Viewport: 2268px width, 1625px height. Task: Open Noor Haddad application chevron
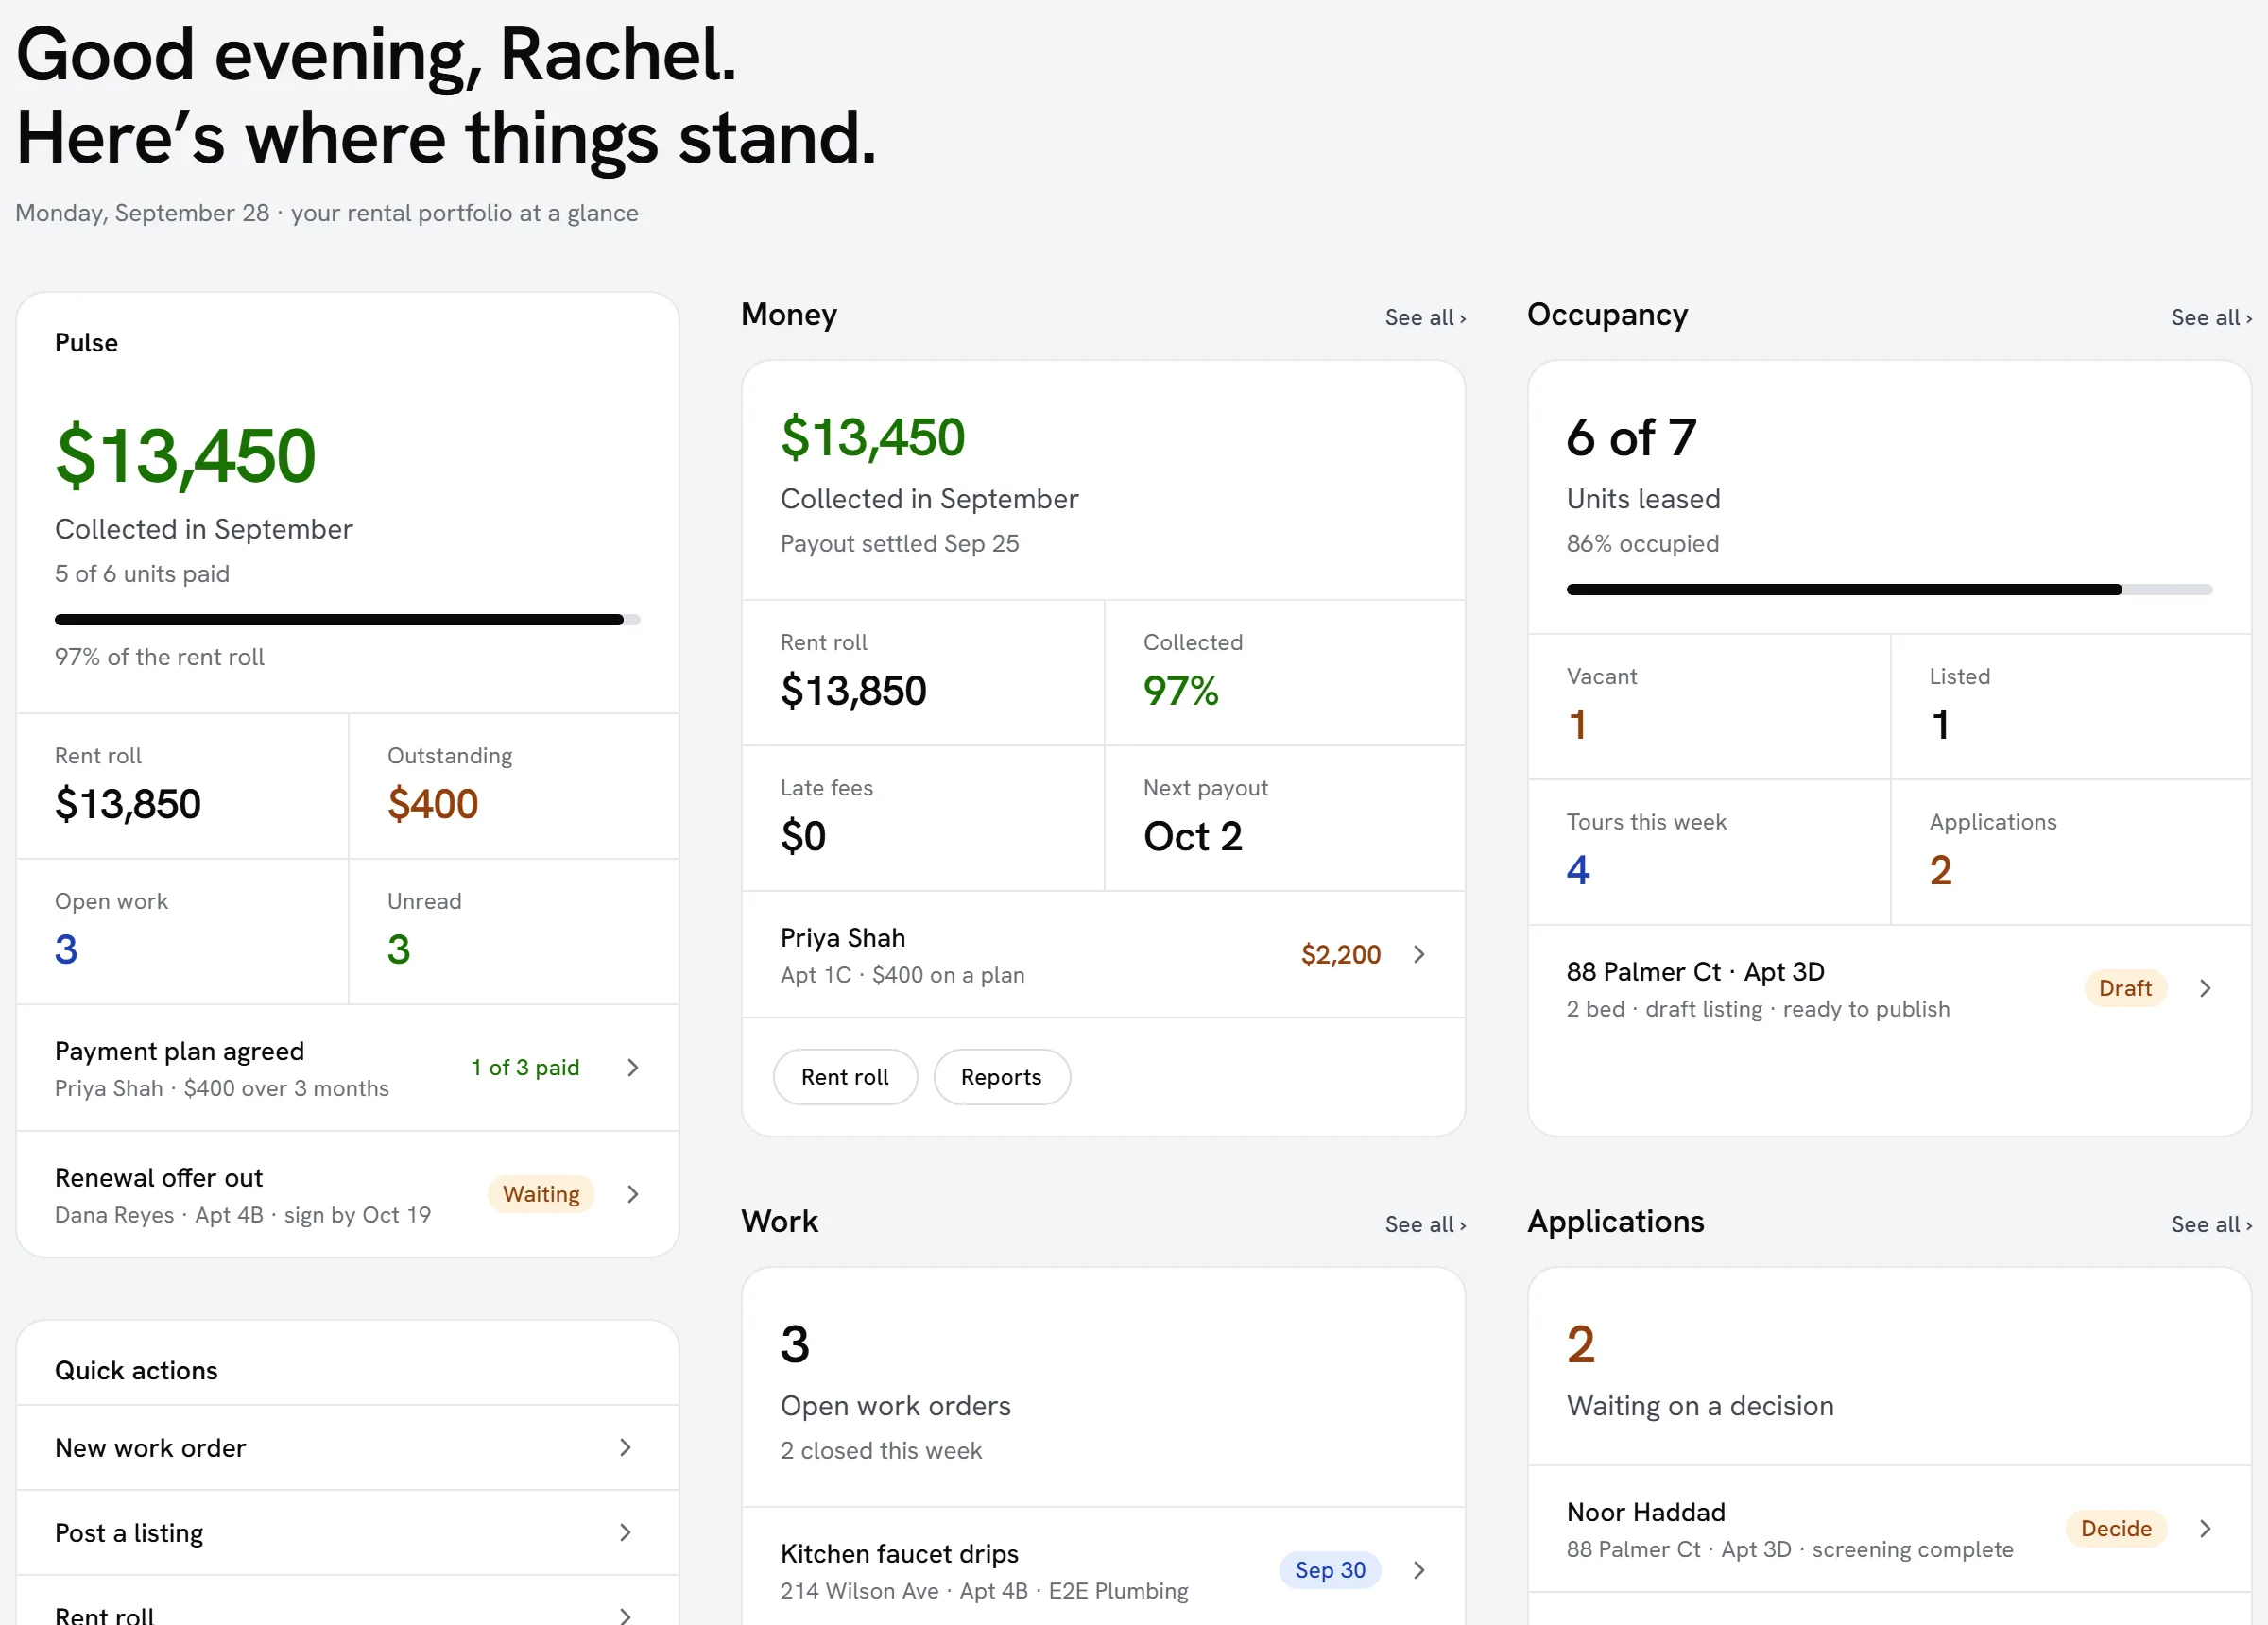[x=2204, y=1528]
